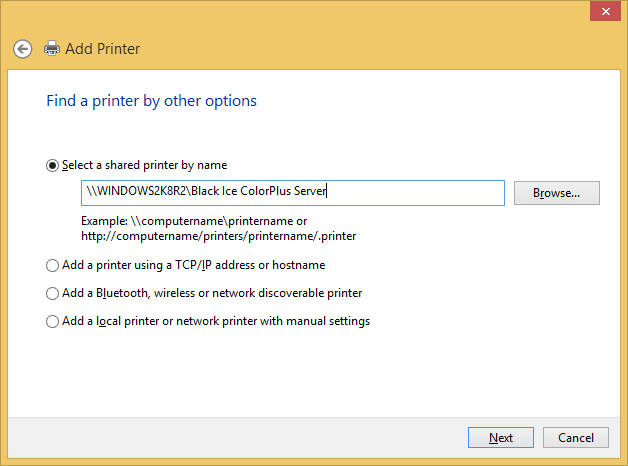This screenshot has width=628, height=466.
Task: Click the 'Add a local printer' option label
Action: (x=216, y=321)
